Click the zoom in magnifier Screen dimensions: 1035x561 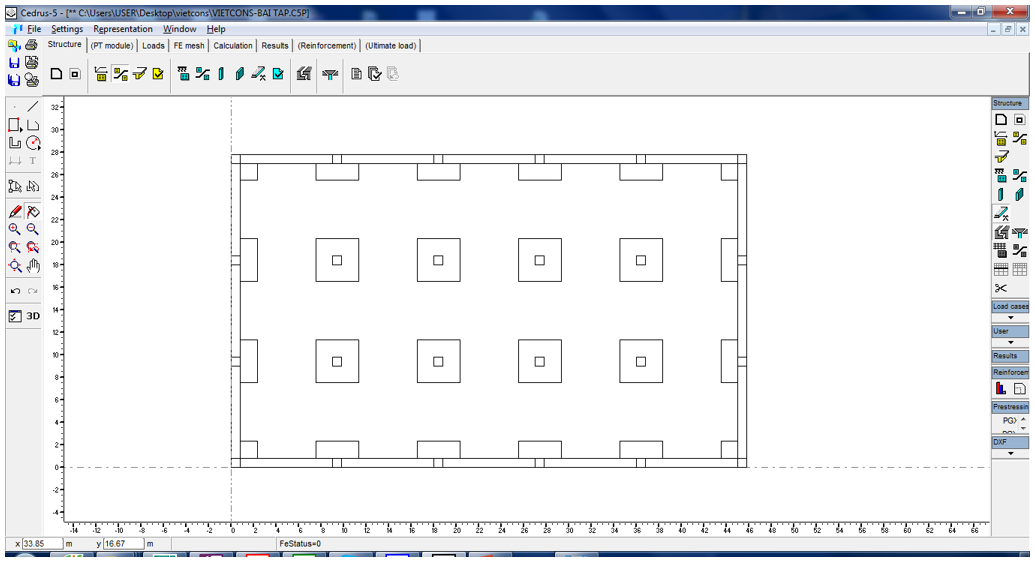[15, 230]
